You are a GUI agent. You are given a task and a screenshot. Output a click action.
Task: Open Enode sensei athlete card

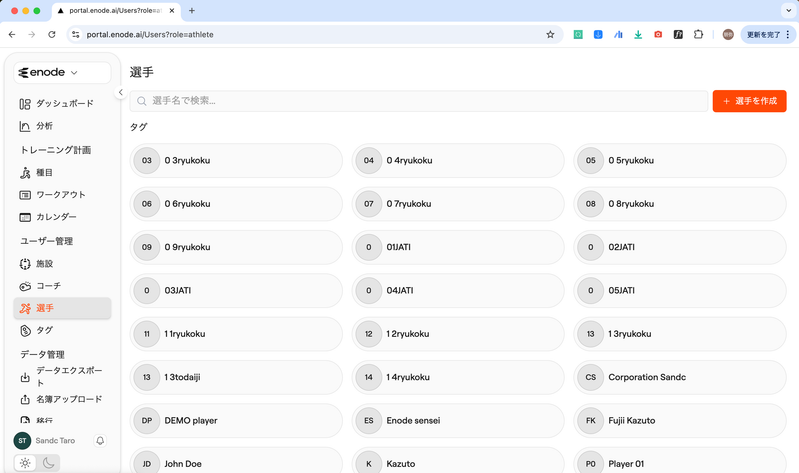[x=458, y=421]
